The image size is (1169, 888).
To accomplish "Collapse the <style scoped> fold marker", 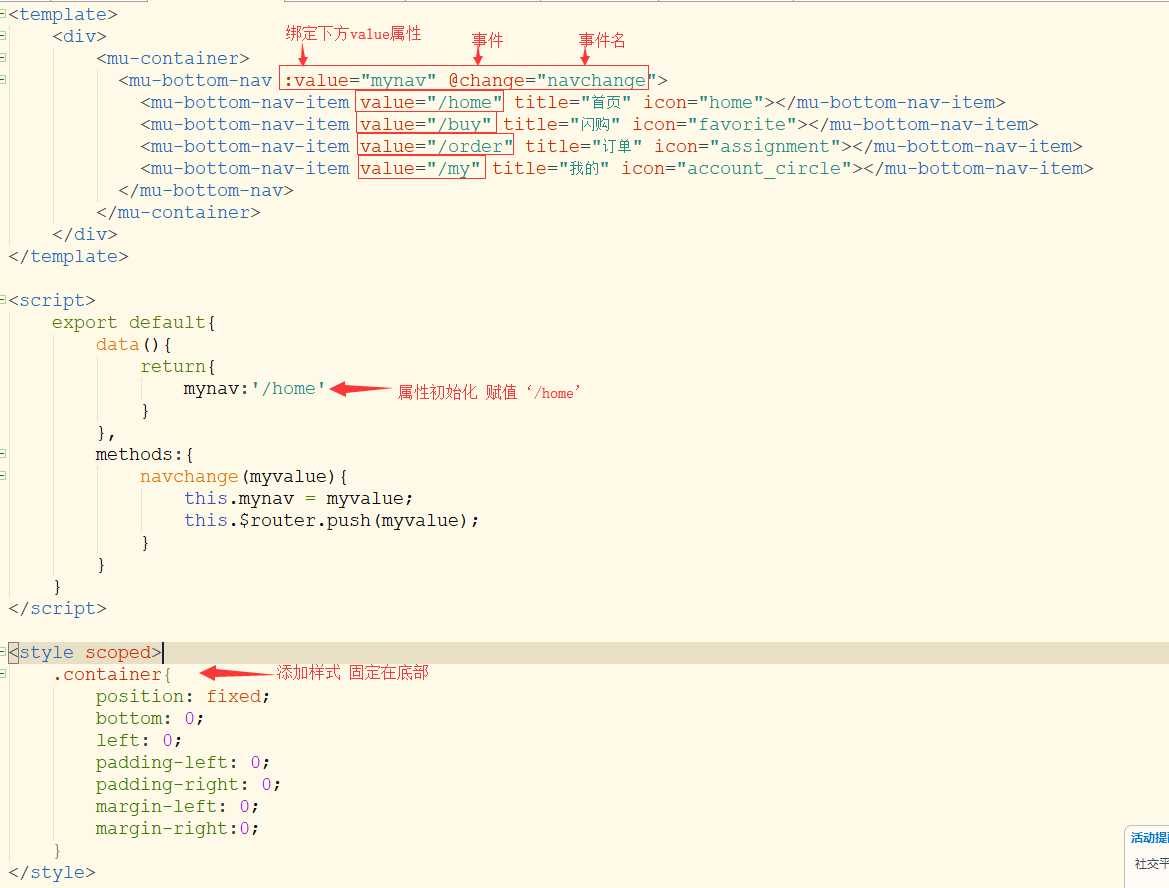I will coord(3,652).
